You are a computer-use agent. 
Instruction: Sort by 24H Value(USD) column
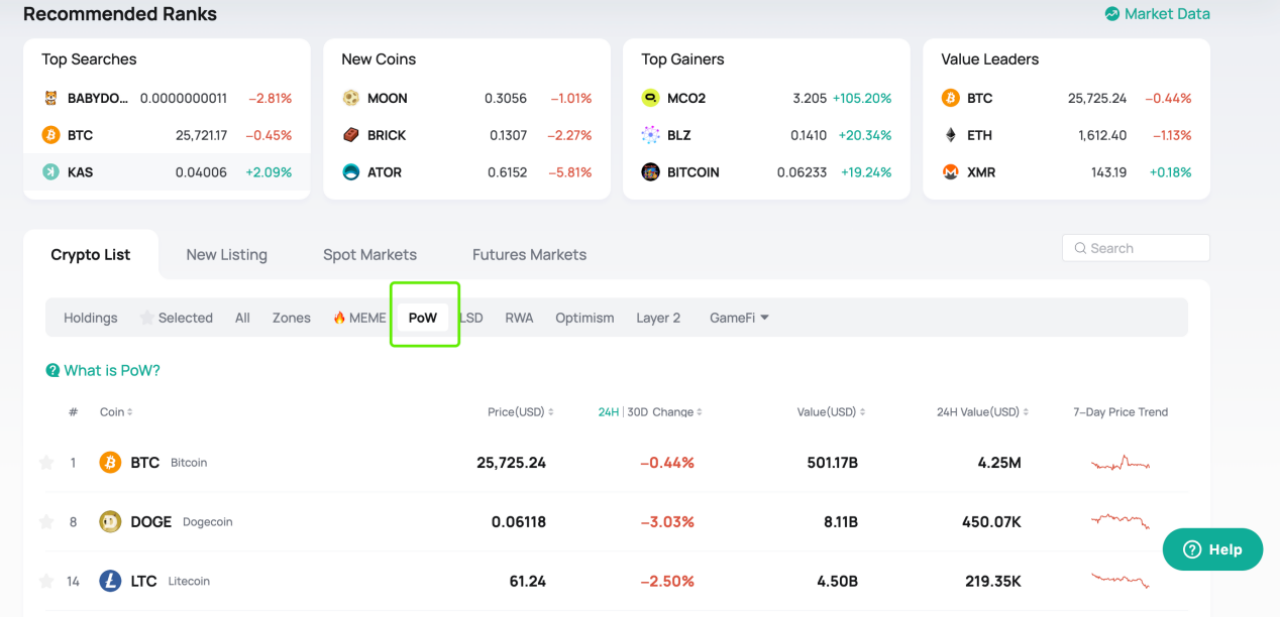983,412
